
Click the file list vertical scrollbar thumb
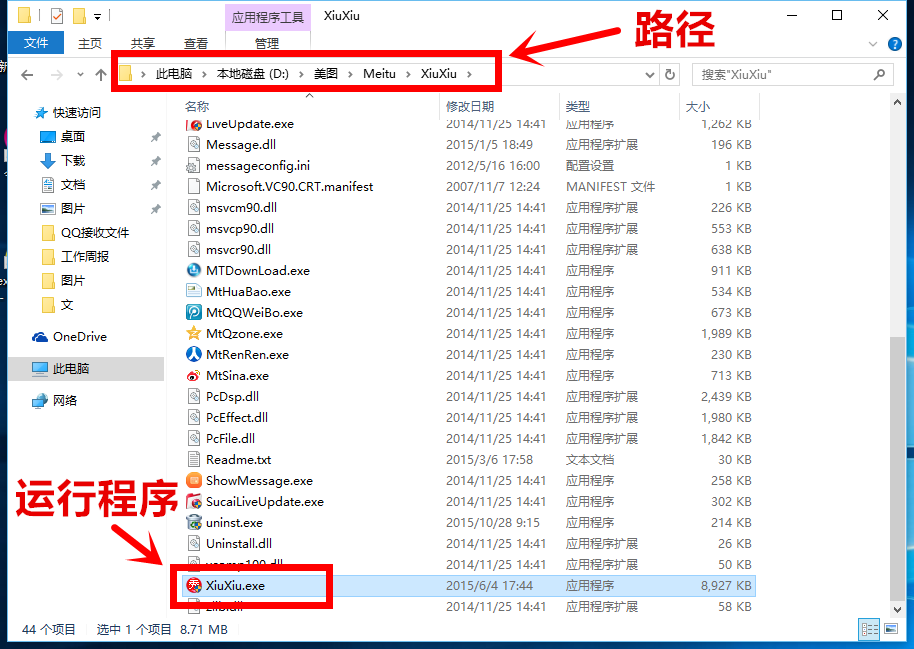click(x=898, y=468)
